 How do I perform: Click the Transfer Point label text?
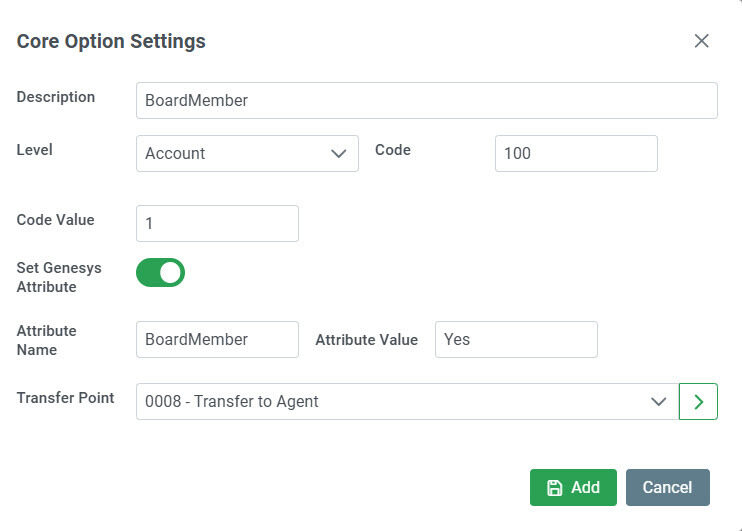click(65, 398)
